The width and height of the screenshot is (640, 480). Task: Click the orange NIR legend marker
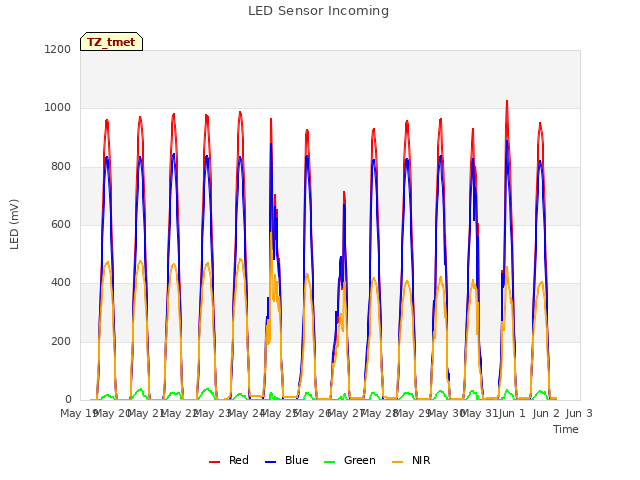pos(398,462)
